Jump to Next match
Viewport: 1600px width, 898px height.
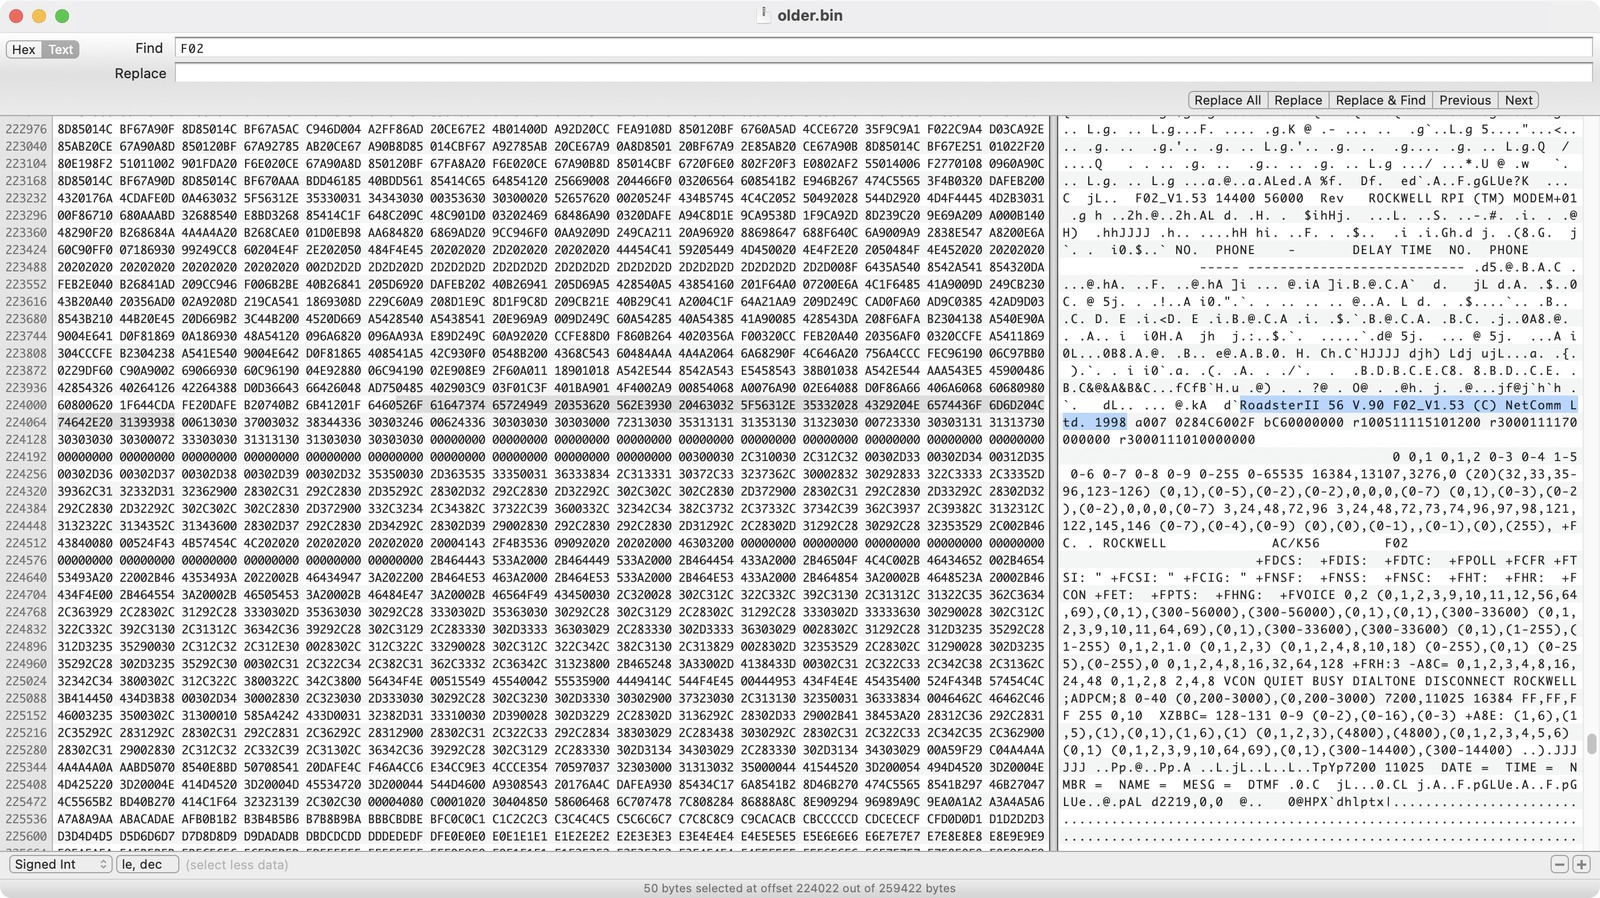tap(1518, 100)
